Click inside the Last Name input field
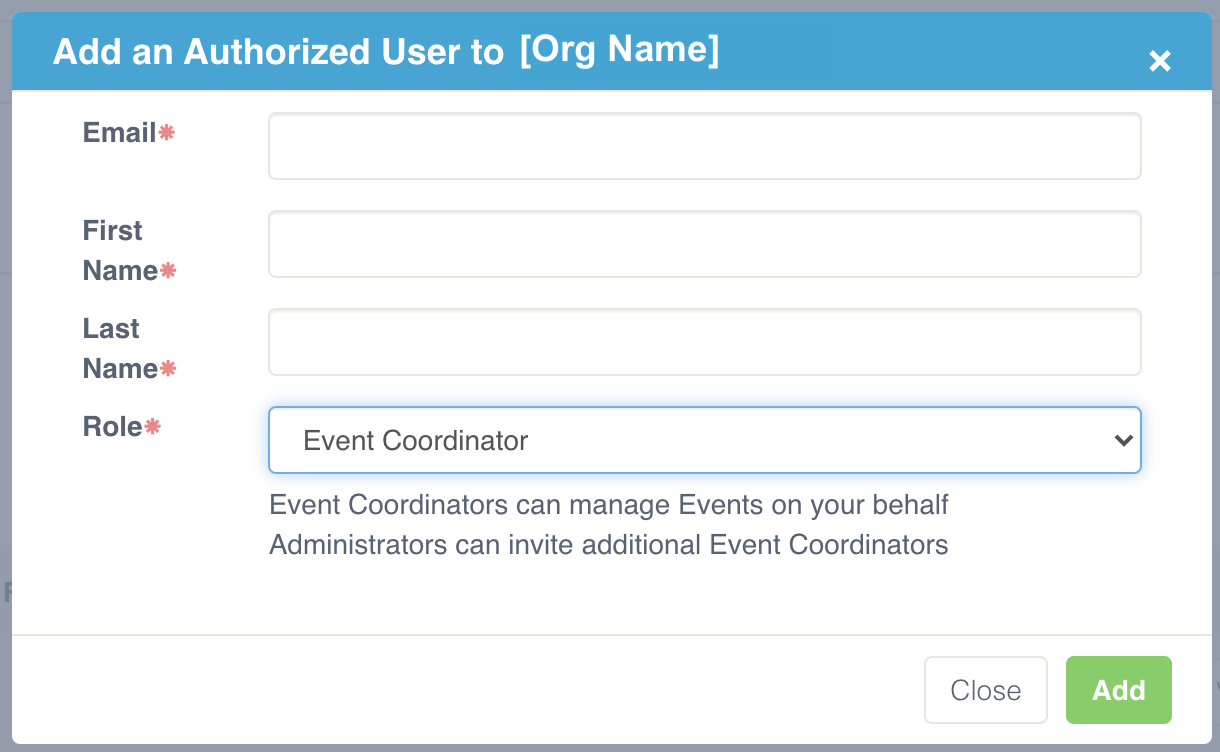 [705, 341]
